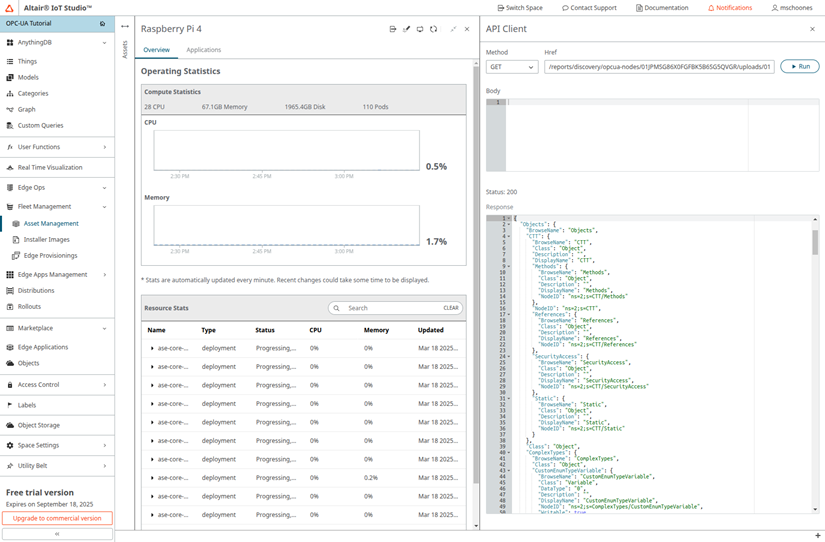The height and width of the screenshot is (542, 825).
Task: Open Notifications in top bar
Action: coord(730,8)
